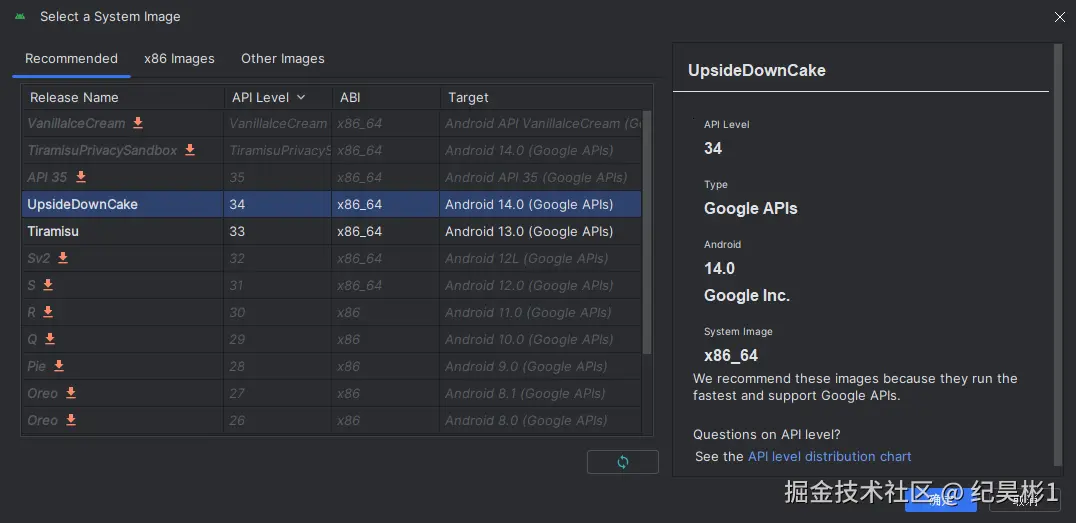Image resolution: width=1076 pixels, height=523 pixels.
Task: Open API level distribution chart link
Action: (x=829, y=456)
